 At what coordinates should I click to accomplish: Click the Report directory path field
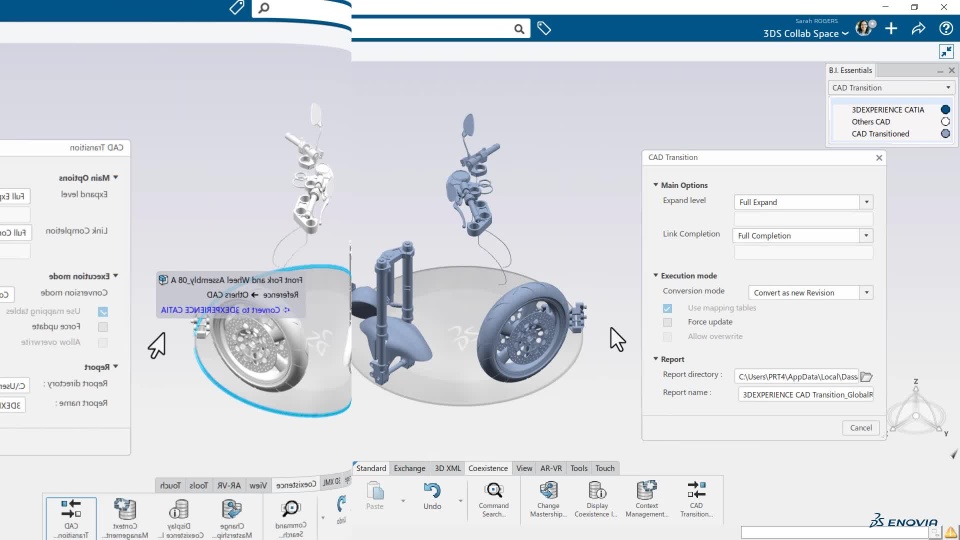tap(797, 377)
